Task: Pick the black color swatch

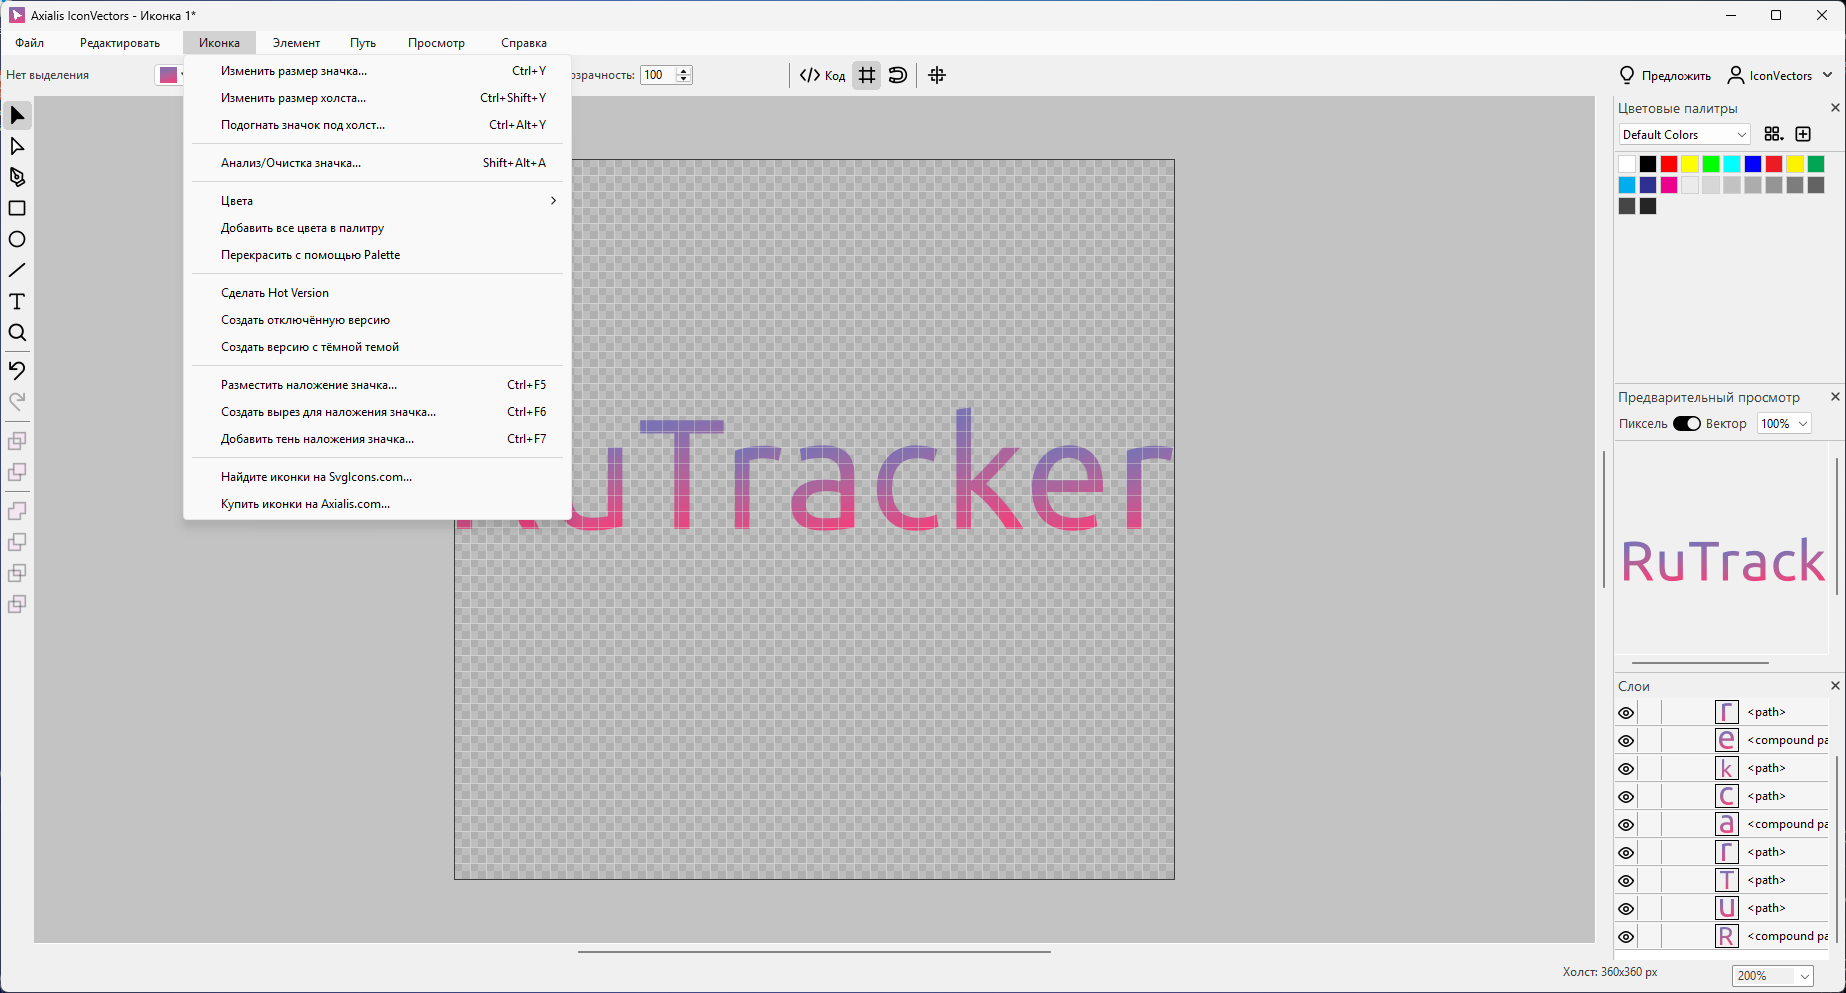Action: coord(1648,164)
